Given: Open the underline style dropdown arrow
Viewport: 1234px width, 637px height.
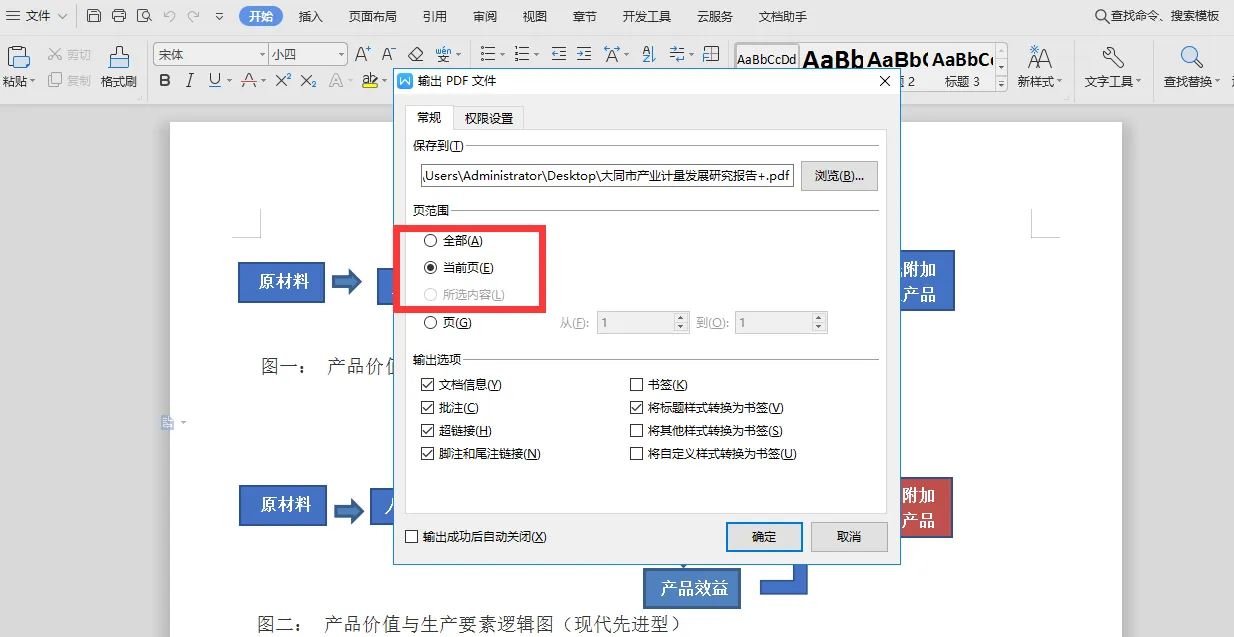Looking at the screenshot, I should click(228, 81).
